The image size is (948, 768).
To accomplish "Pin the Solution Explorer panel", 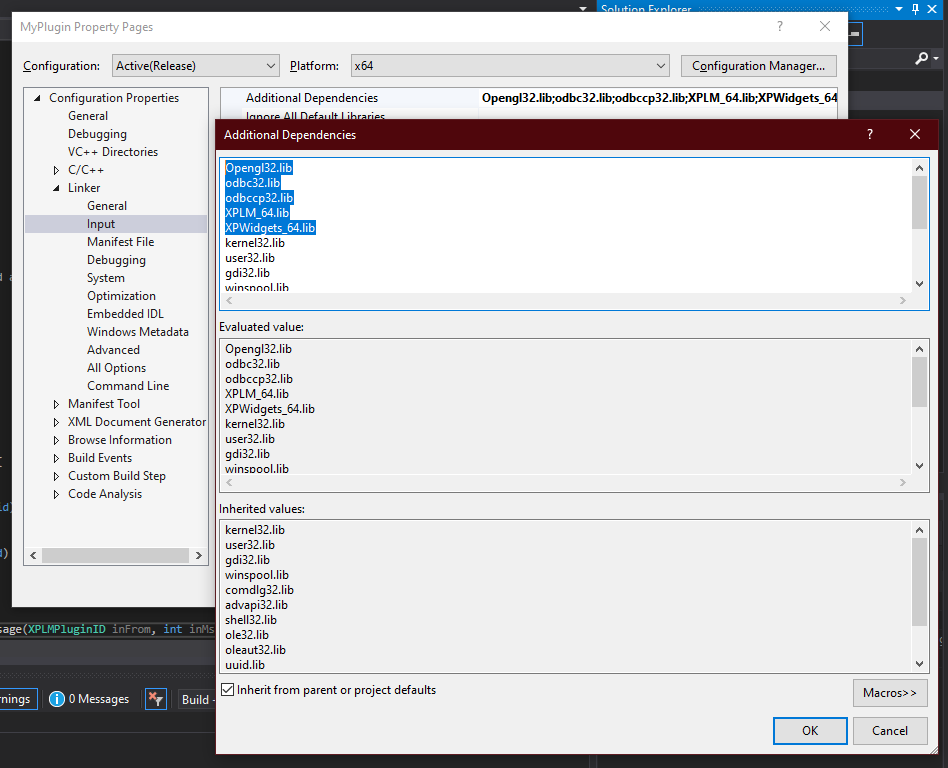I will pos(915,8).
